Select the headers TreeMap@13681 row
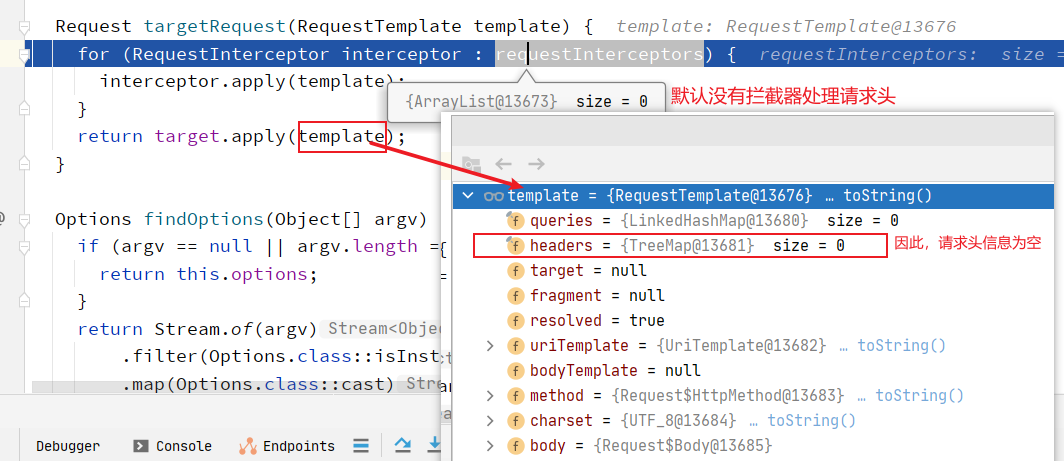 point(753,246)
